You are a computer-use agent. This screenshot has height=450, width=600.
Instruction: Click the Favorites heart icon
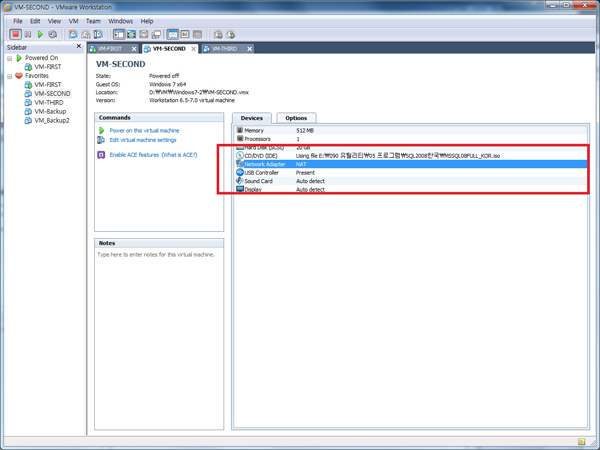pos(19,76)
